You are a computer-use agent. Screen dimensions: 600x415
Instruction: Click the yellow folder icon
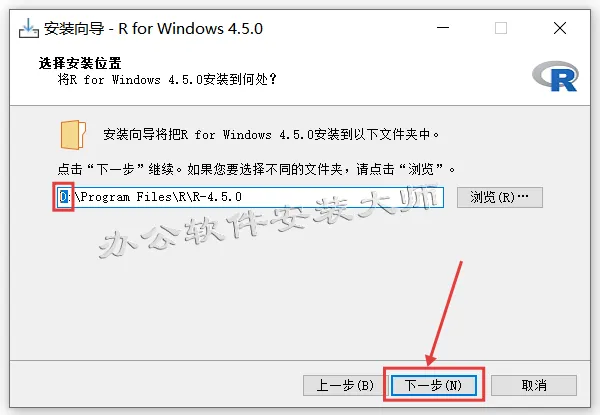tap(73, 135)
